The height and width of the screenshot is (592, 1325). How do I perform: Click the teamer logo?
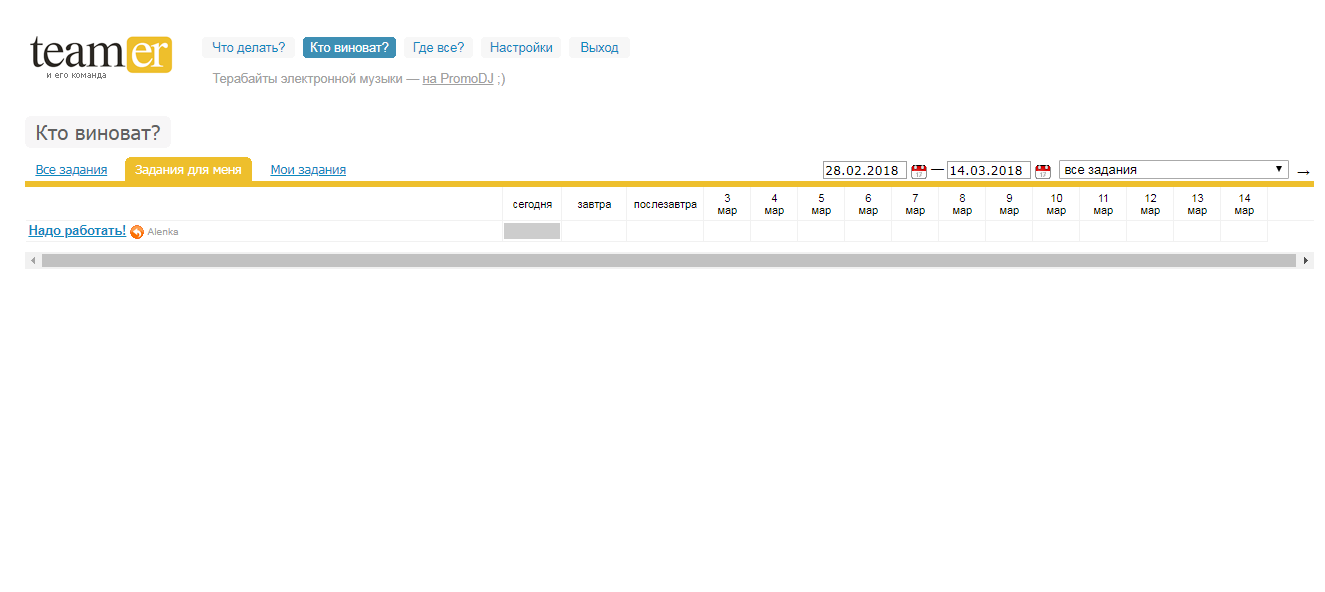(x=100, y=56)
